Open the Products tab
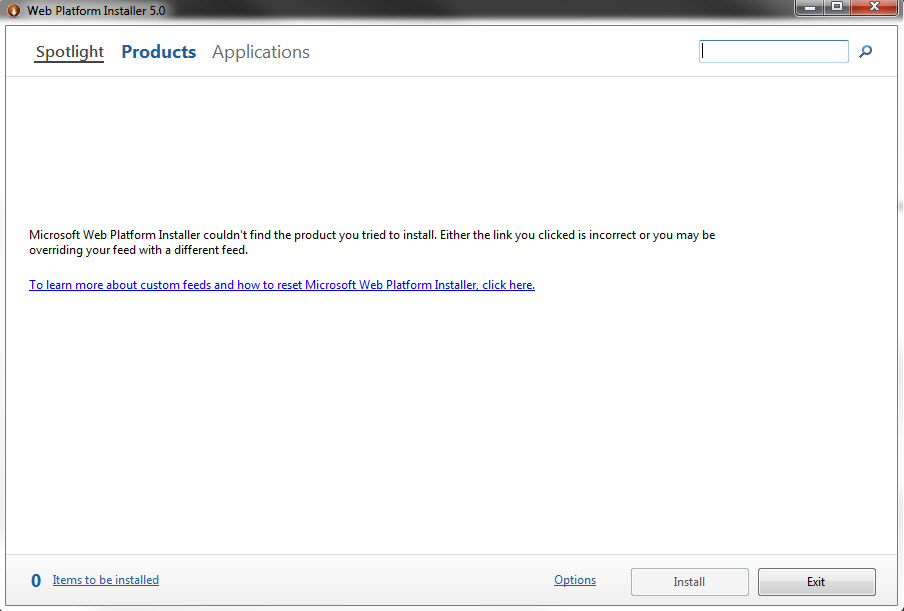The width and height of the screenshot is (904, 611). [x=159, y=52]
